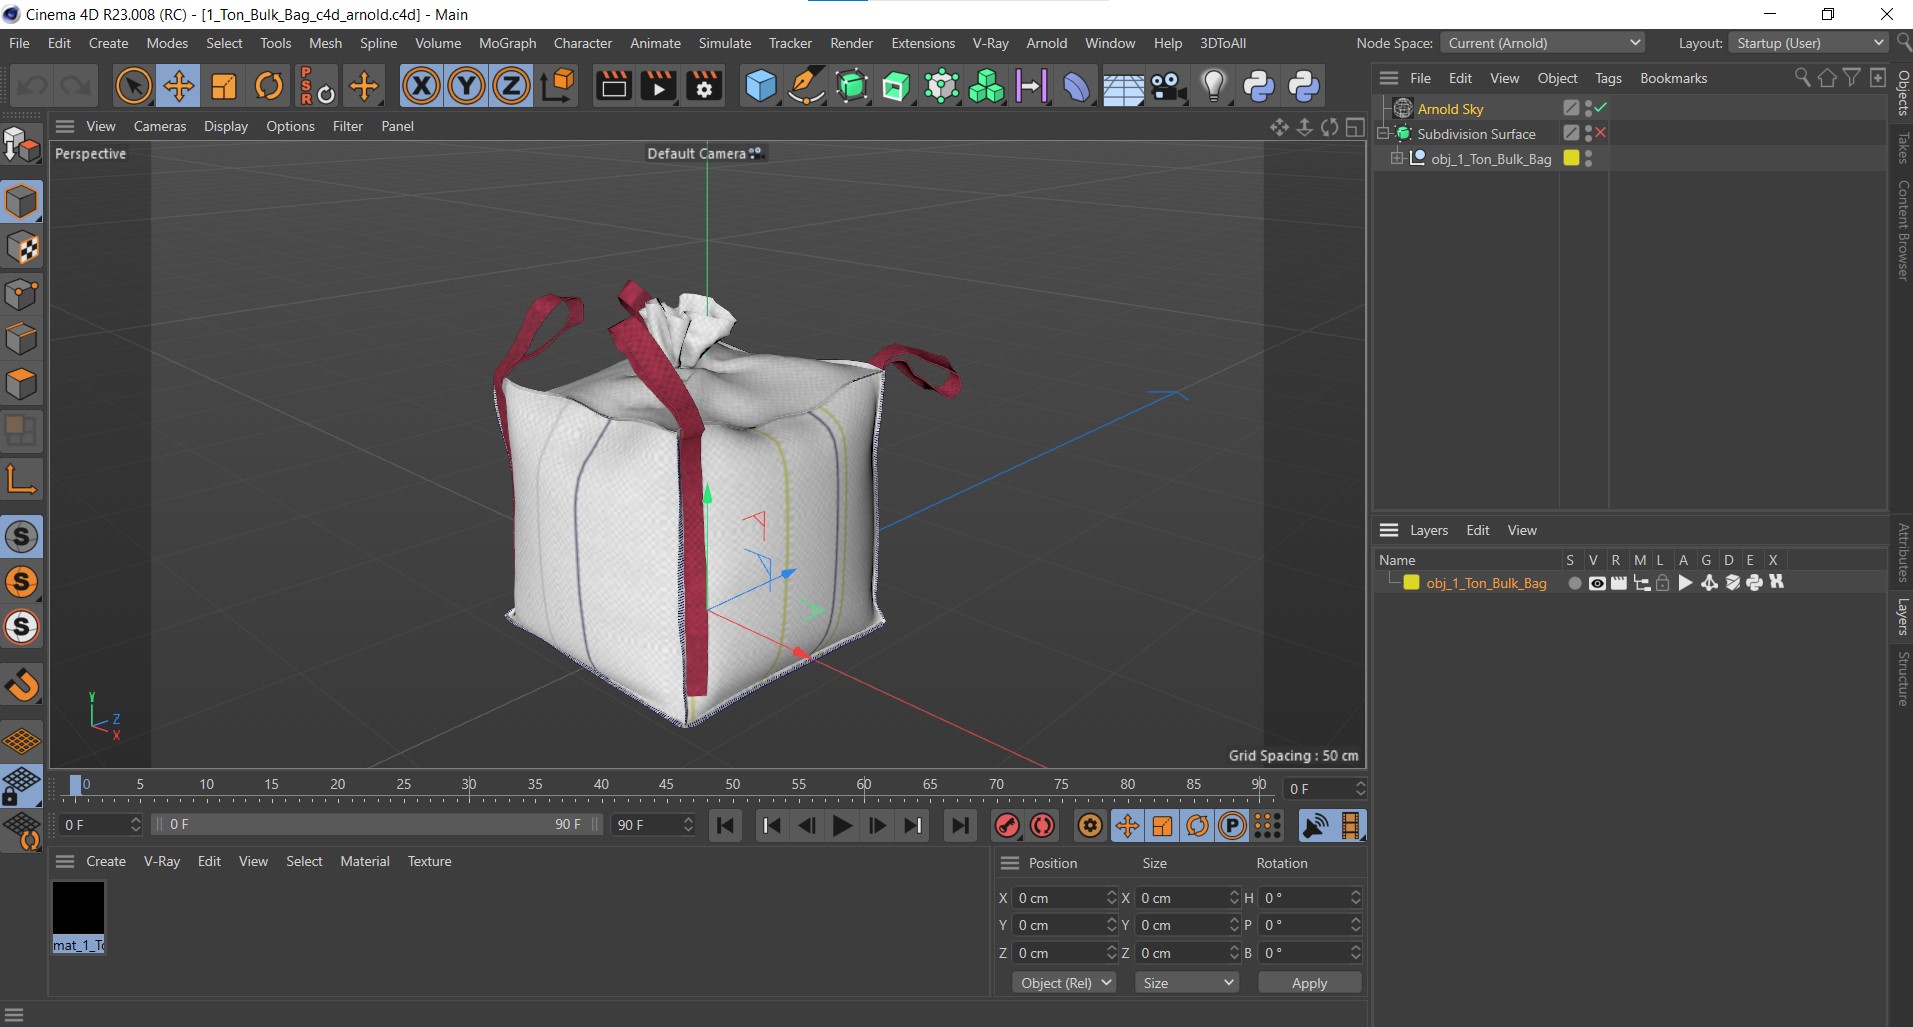Add a Floor environment object
Image resolution: width=1913 pixels, height=1027 pixels.
click(1123, 86)
